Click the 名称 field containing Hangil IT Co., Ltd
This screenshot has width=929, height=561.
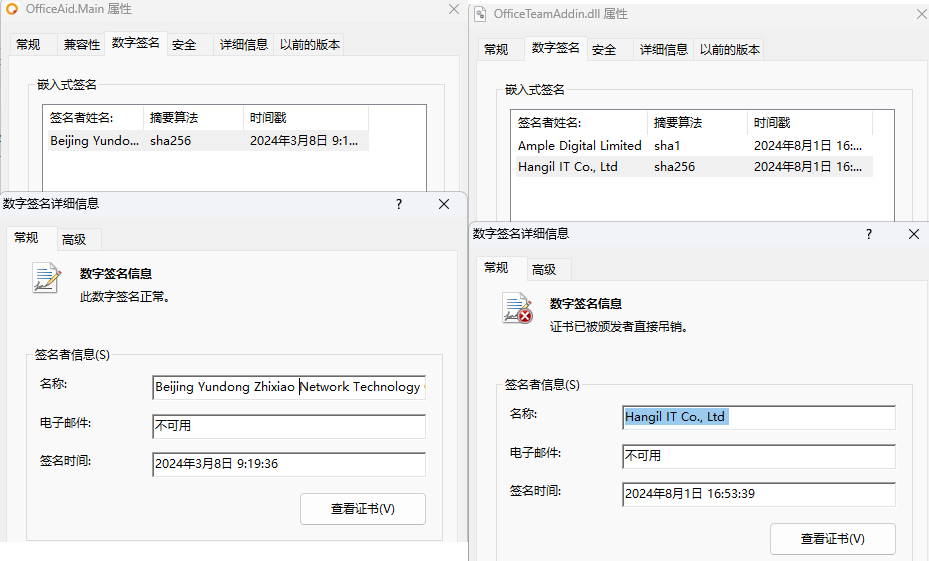pos(758,417)
